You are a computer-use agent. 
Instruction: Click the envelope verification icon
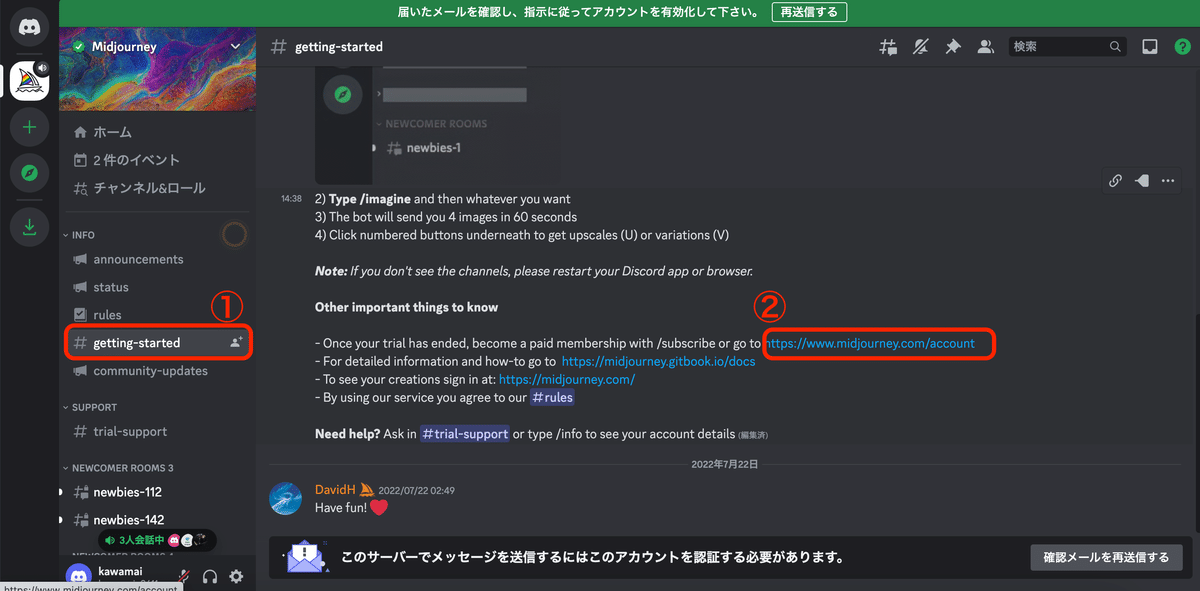[x=305, y=557]
